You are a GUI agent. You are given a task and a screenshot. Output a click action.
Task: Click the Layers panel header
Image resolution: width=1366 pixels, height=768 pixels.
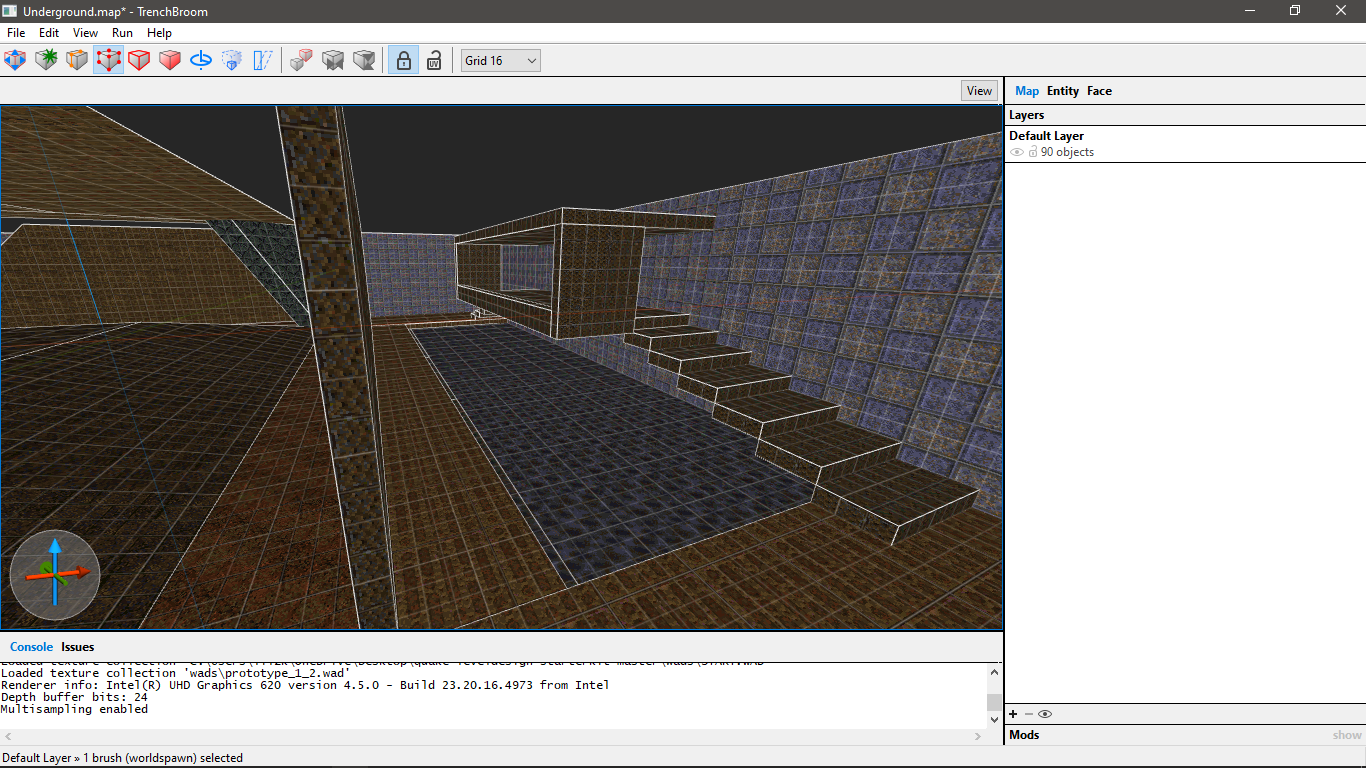tap(1185, 115)
